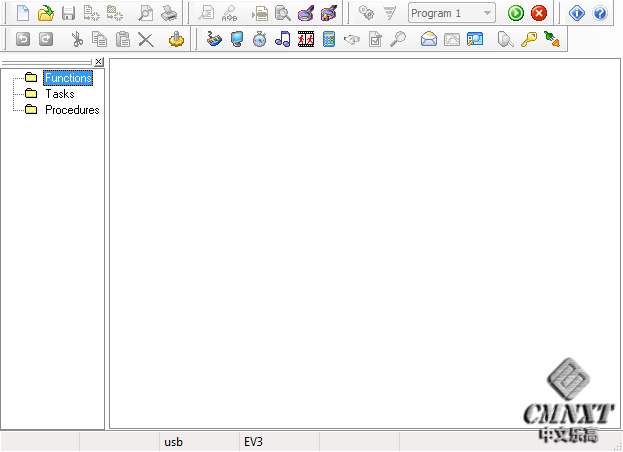Screen dimensions: 623x452
Task: Click the grayed binoculars icon
Action: (352, 39)
